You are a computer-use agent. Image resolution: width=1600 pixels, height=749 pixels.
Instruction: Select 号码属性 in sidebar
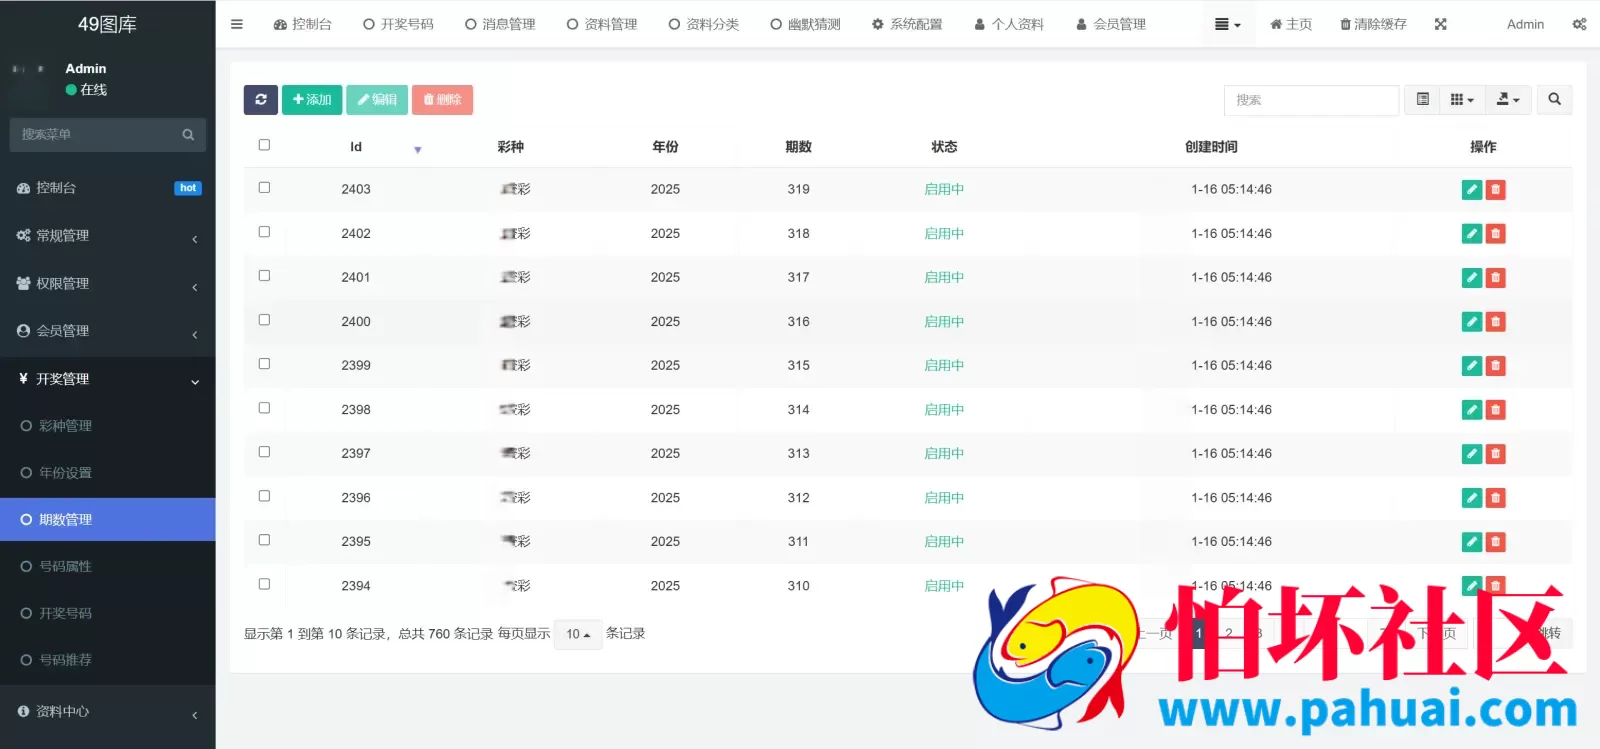pos(108,566)
